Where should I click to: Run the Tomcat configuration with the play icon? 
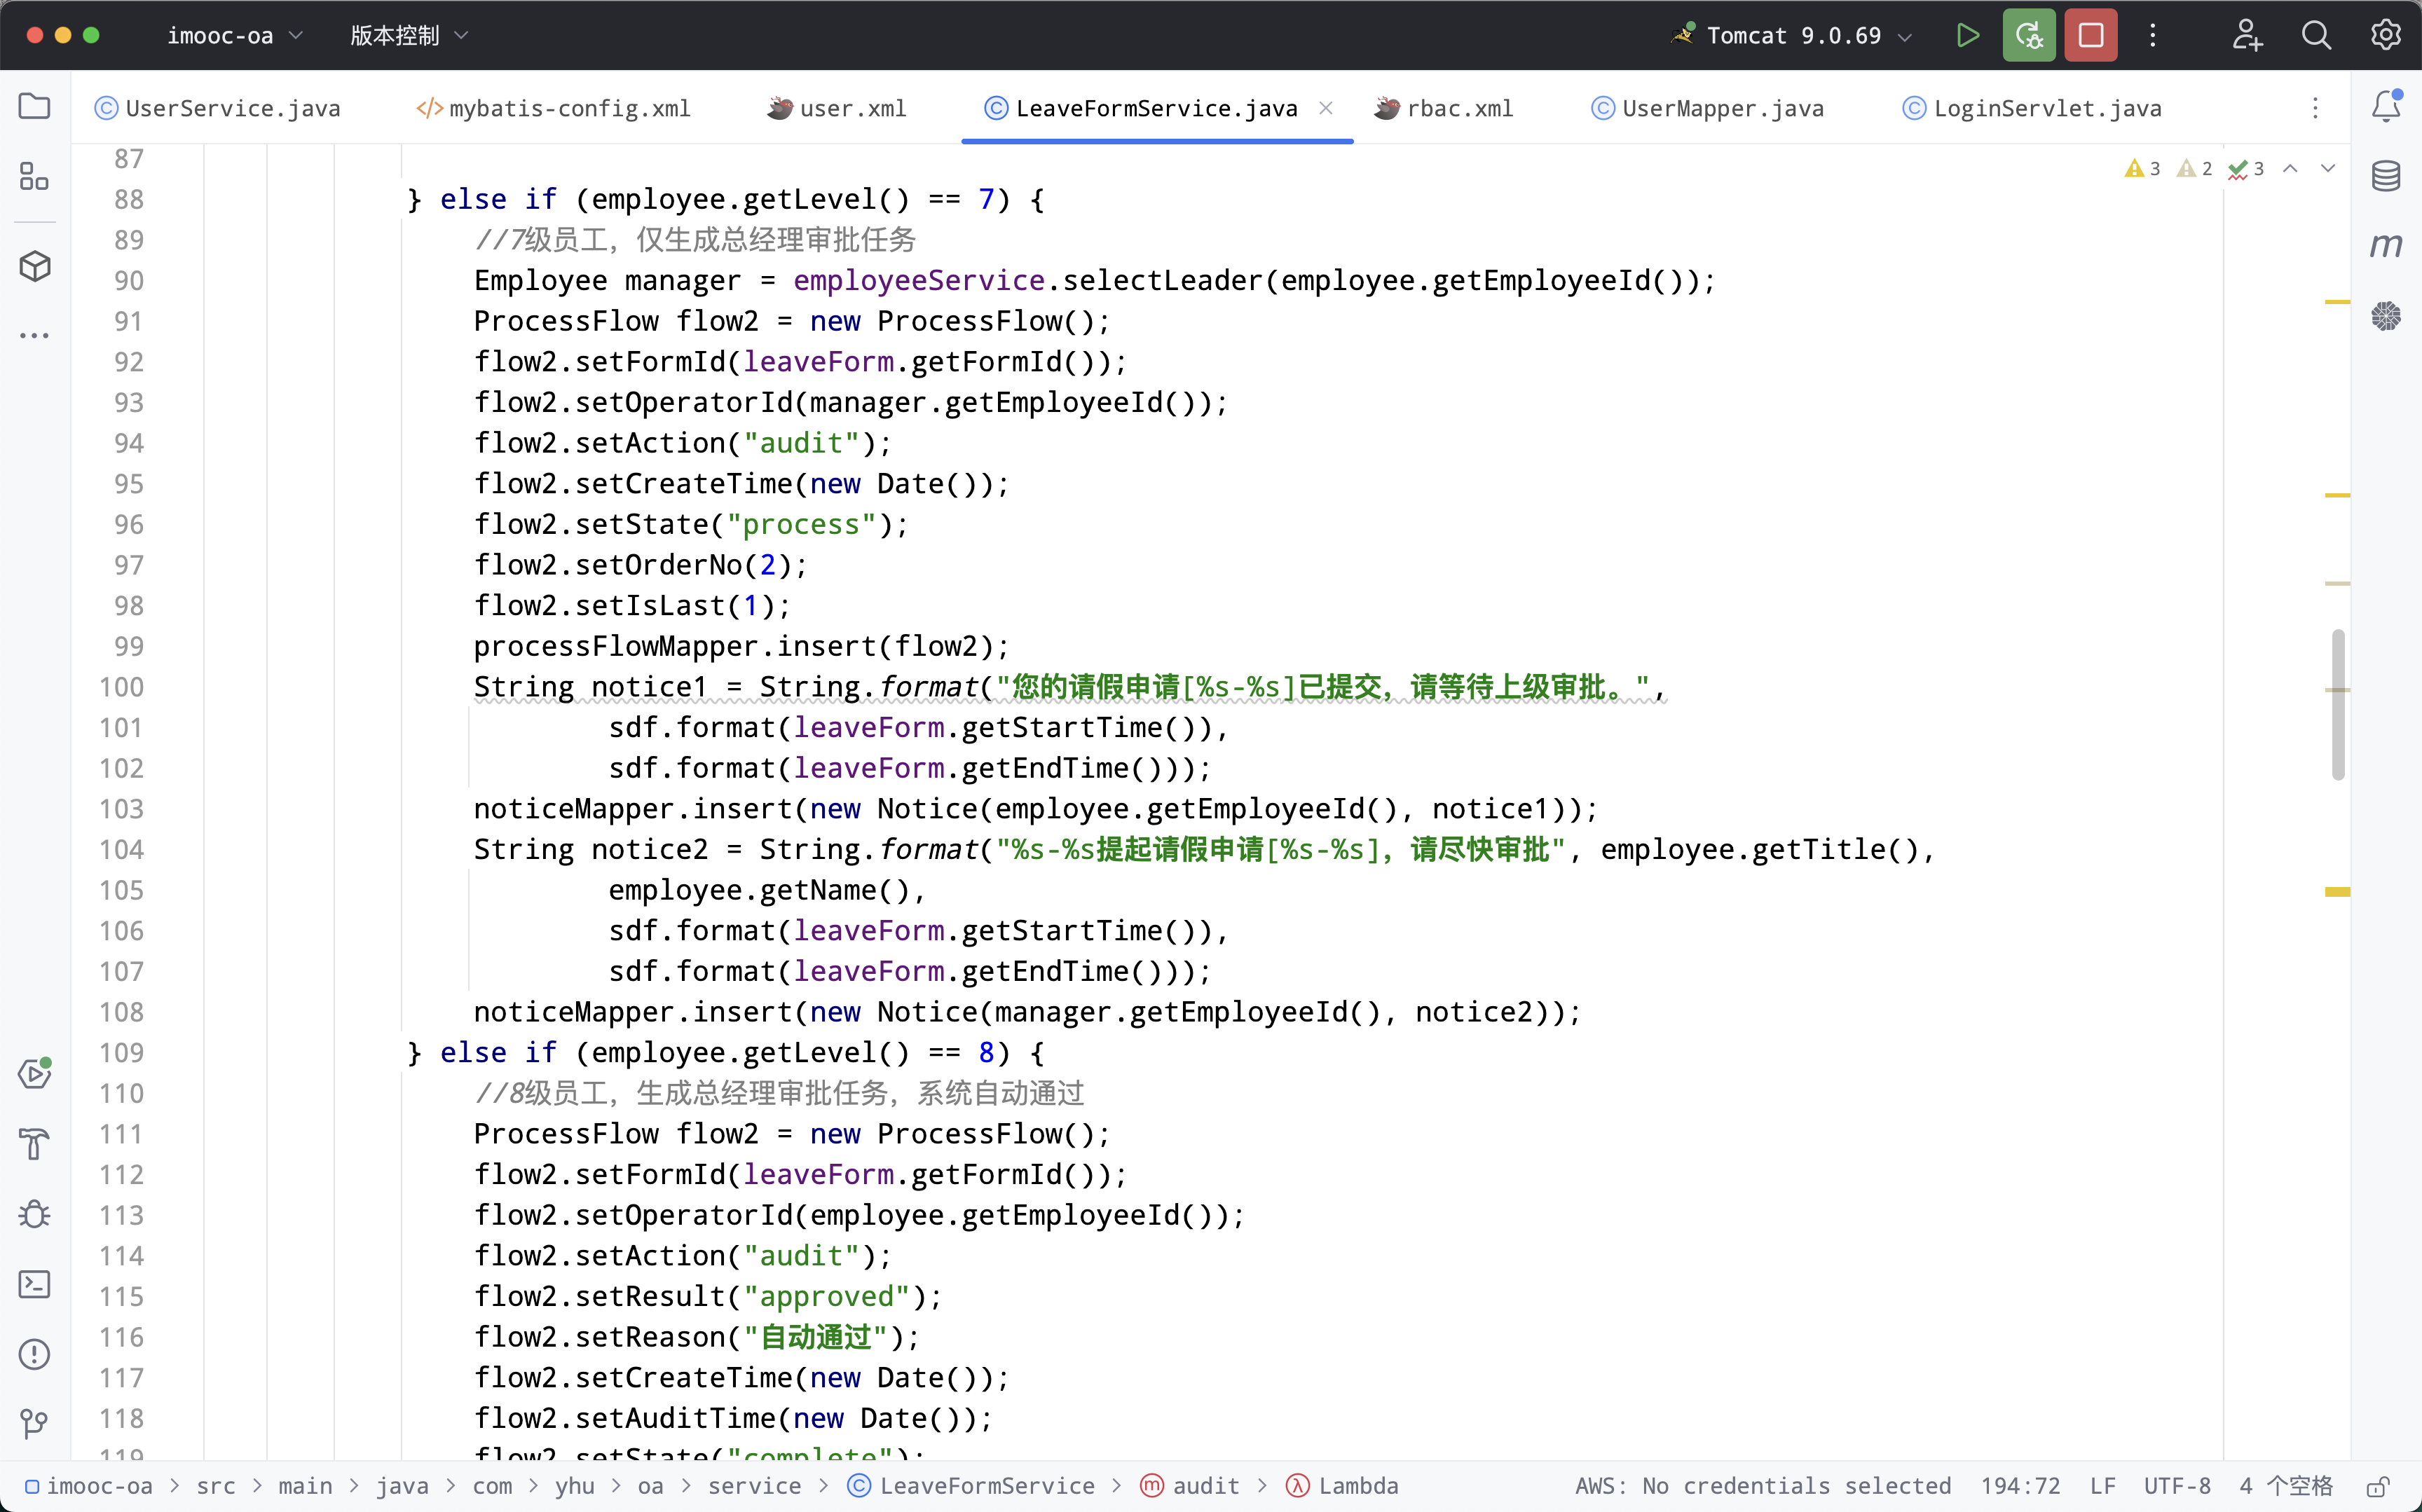click(1967, 35)
